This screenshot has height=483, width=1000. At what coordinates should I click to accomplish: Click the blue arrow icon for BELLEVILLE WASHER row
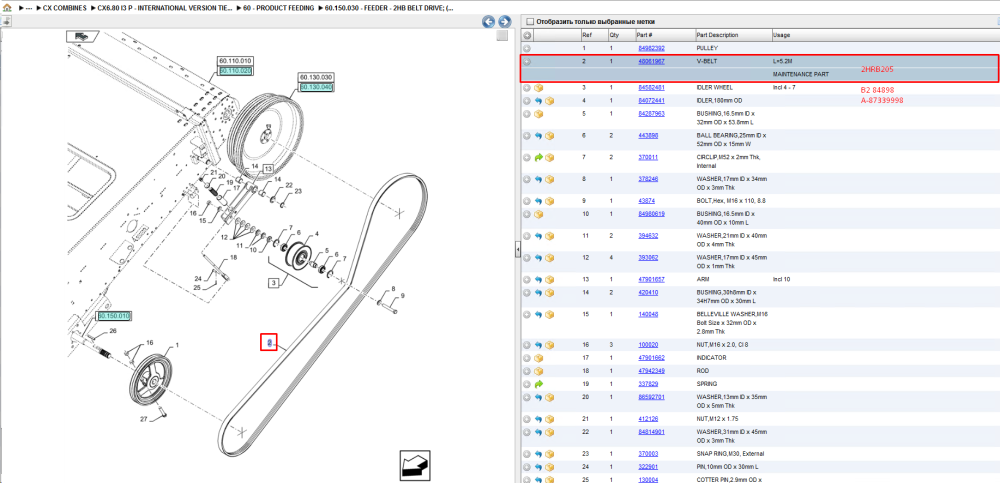click(x=538, y=315)
